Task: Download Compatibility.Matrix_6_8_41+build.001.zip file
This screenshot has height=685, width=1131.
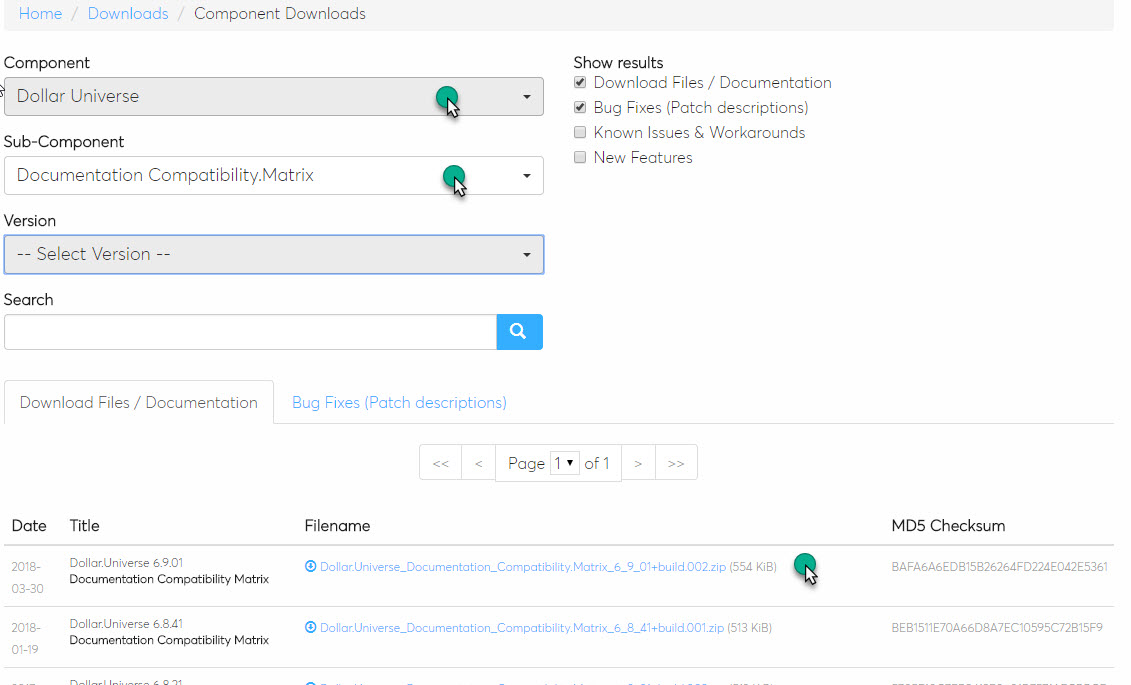Action: [x=522, y=627]
